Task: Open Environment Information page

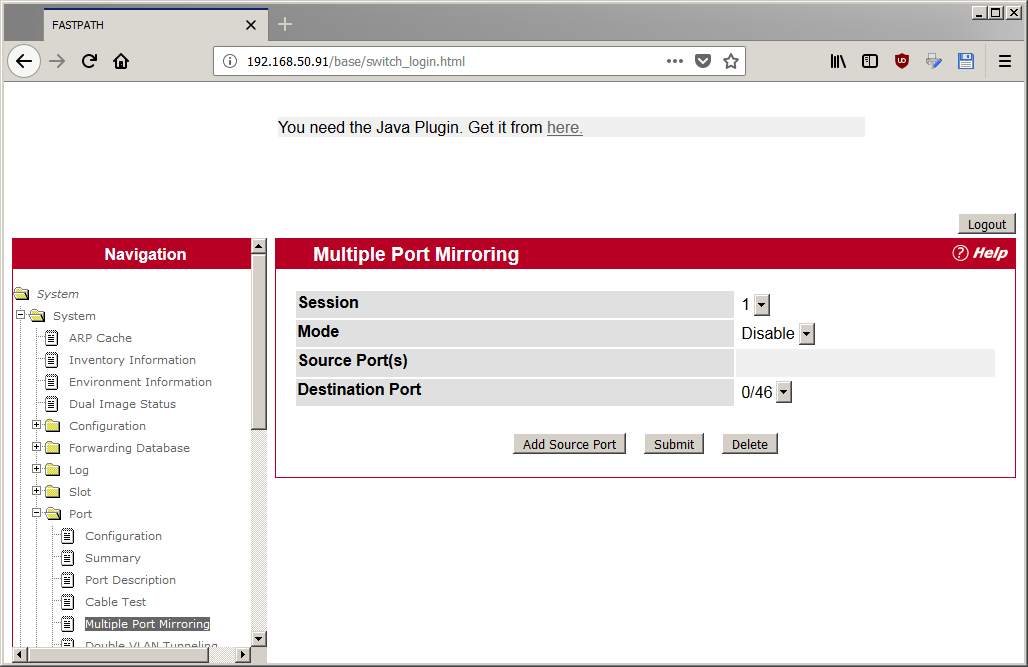Action: (x=140, y=382)
